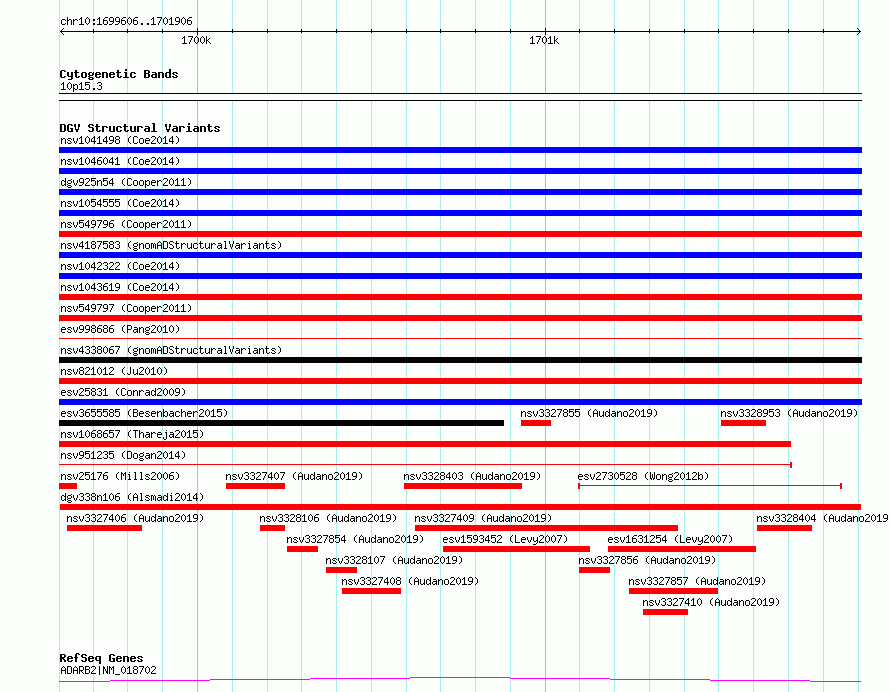Click the 1701k ruler tick label

coord(544,40)
